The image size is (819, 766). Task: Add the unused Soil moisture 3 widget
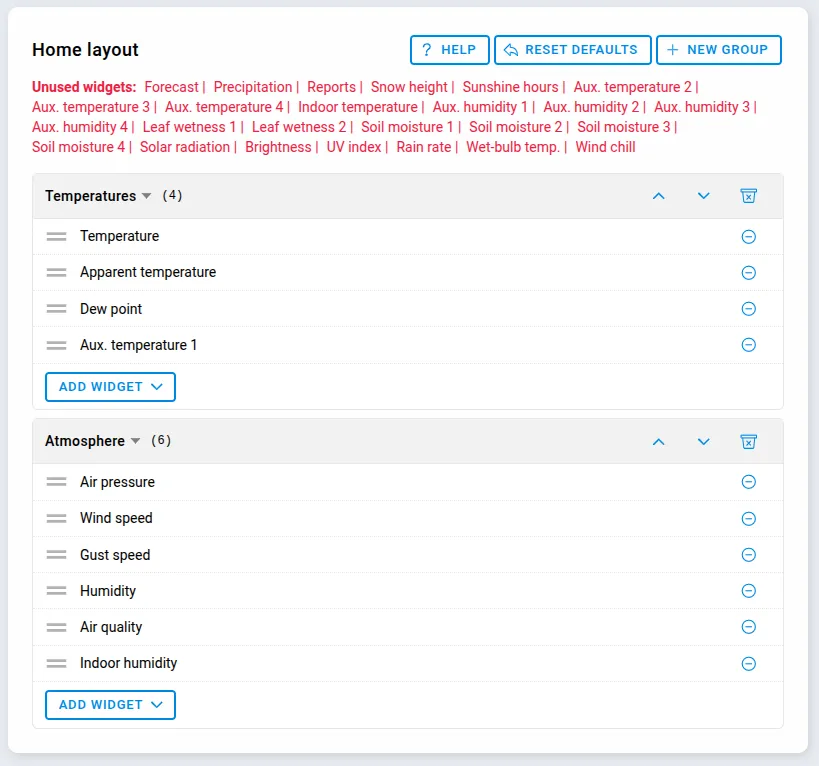[624, 127]
